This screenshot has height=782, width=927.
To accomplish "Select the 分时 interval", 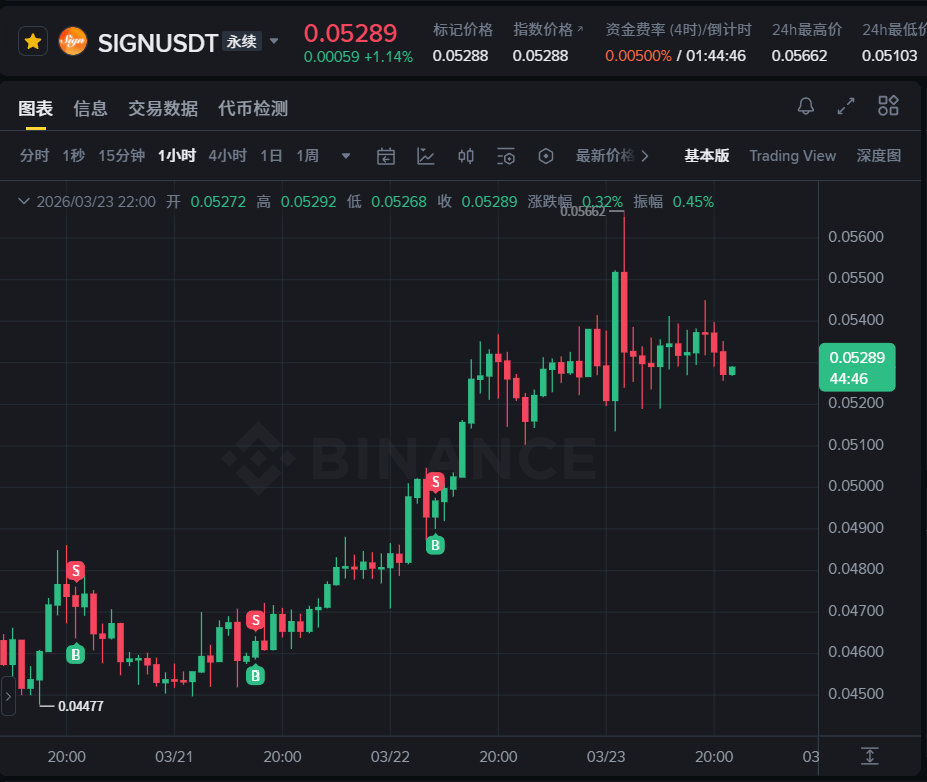I will [34, 155].
